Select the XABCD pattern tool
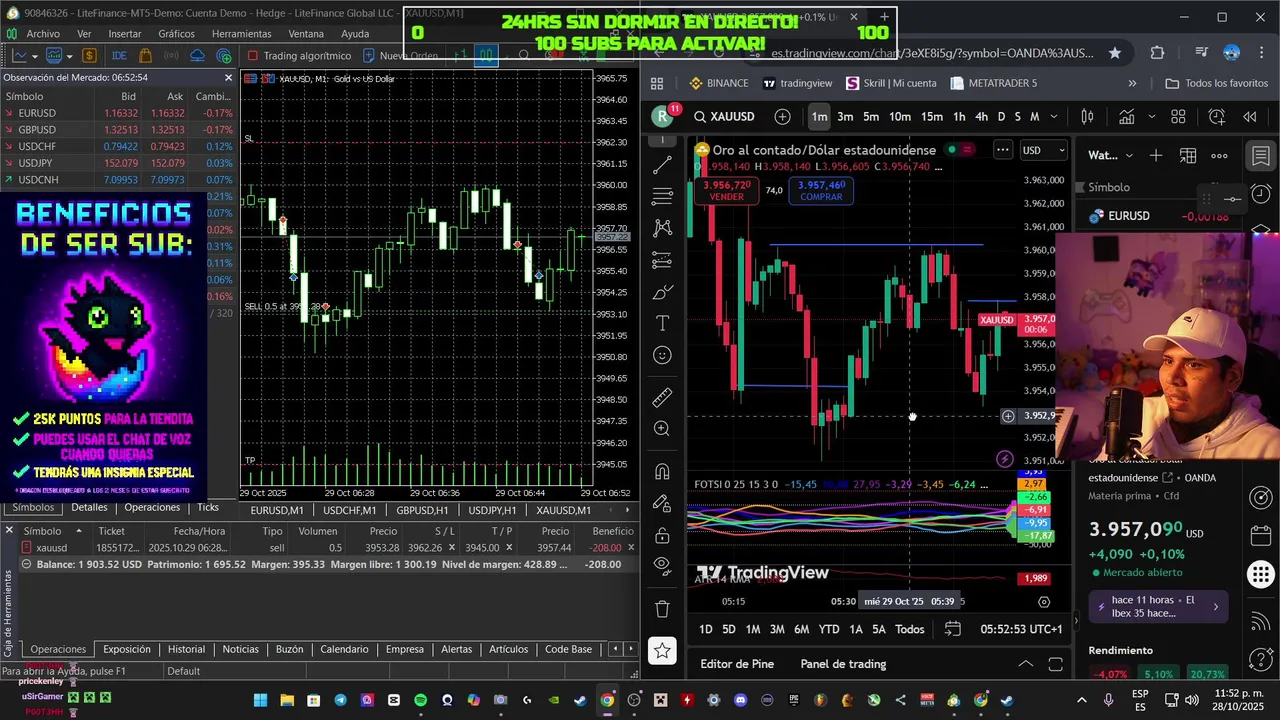The image size is (1280, 720). point(662,228)
